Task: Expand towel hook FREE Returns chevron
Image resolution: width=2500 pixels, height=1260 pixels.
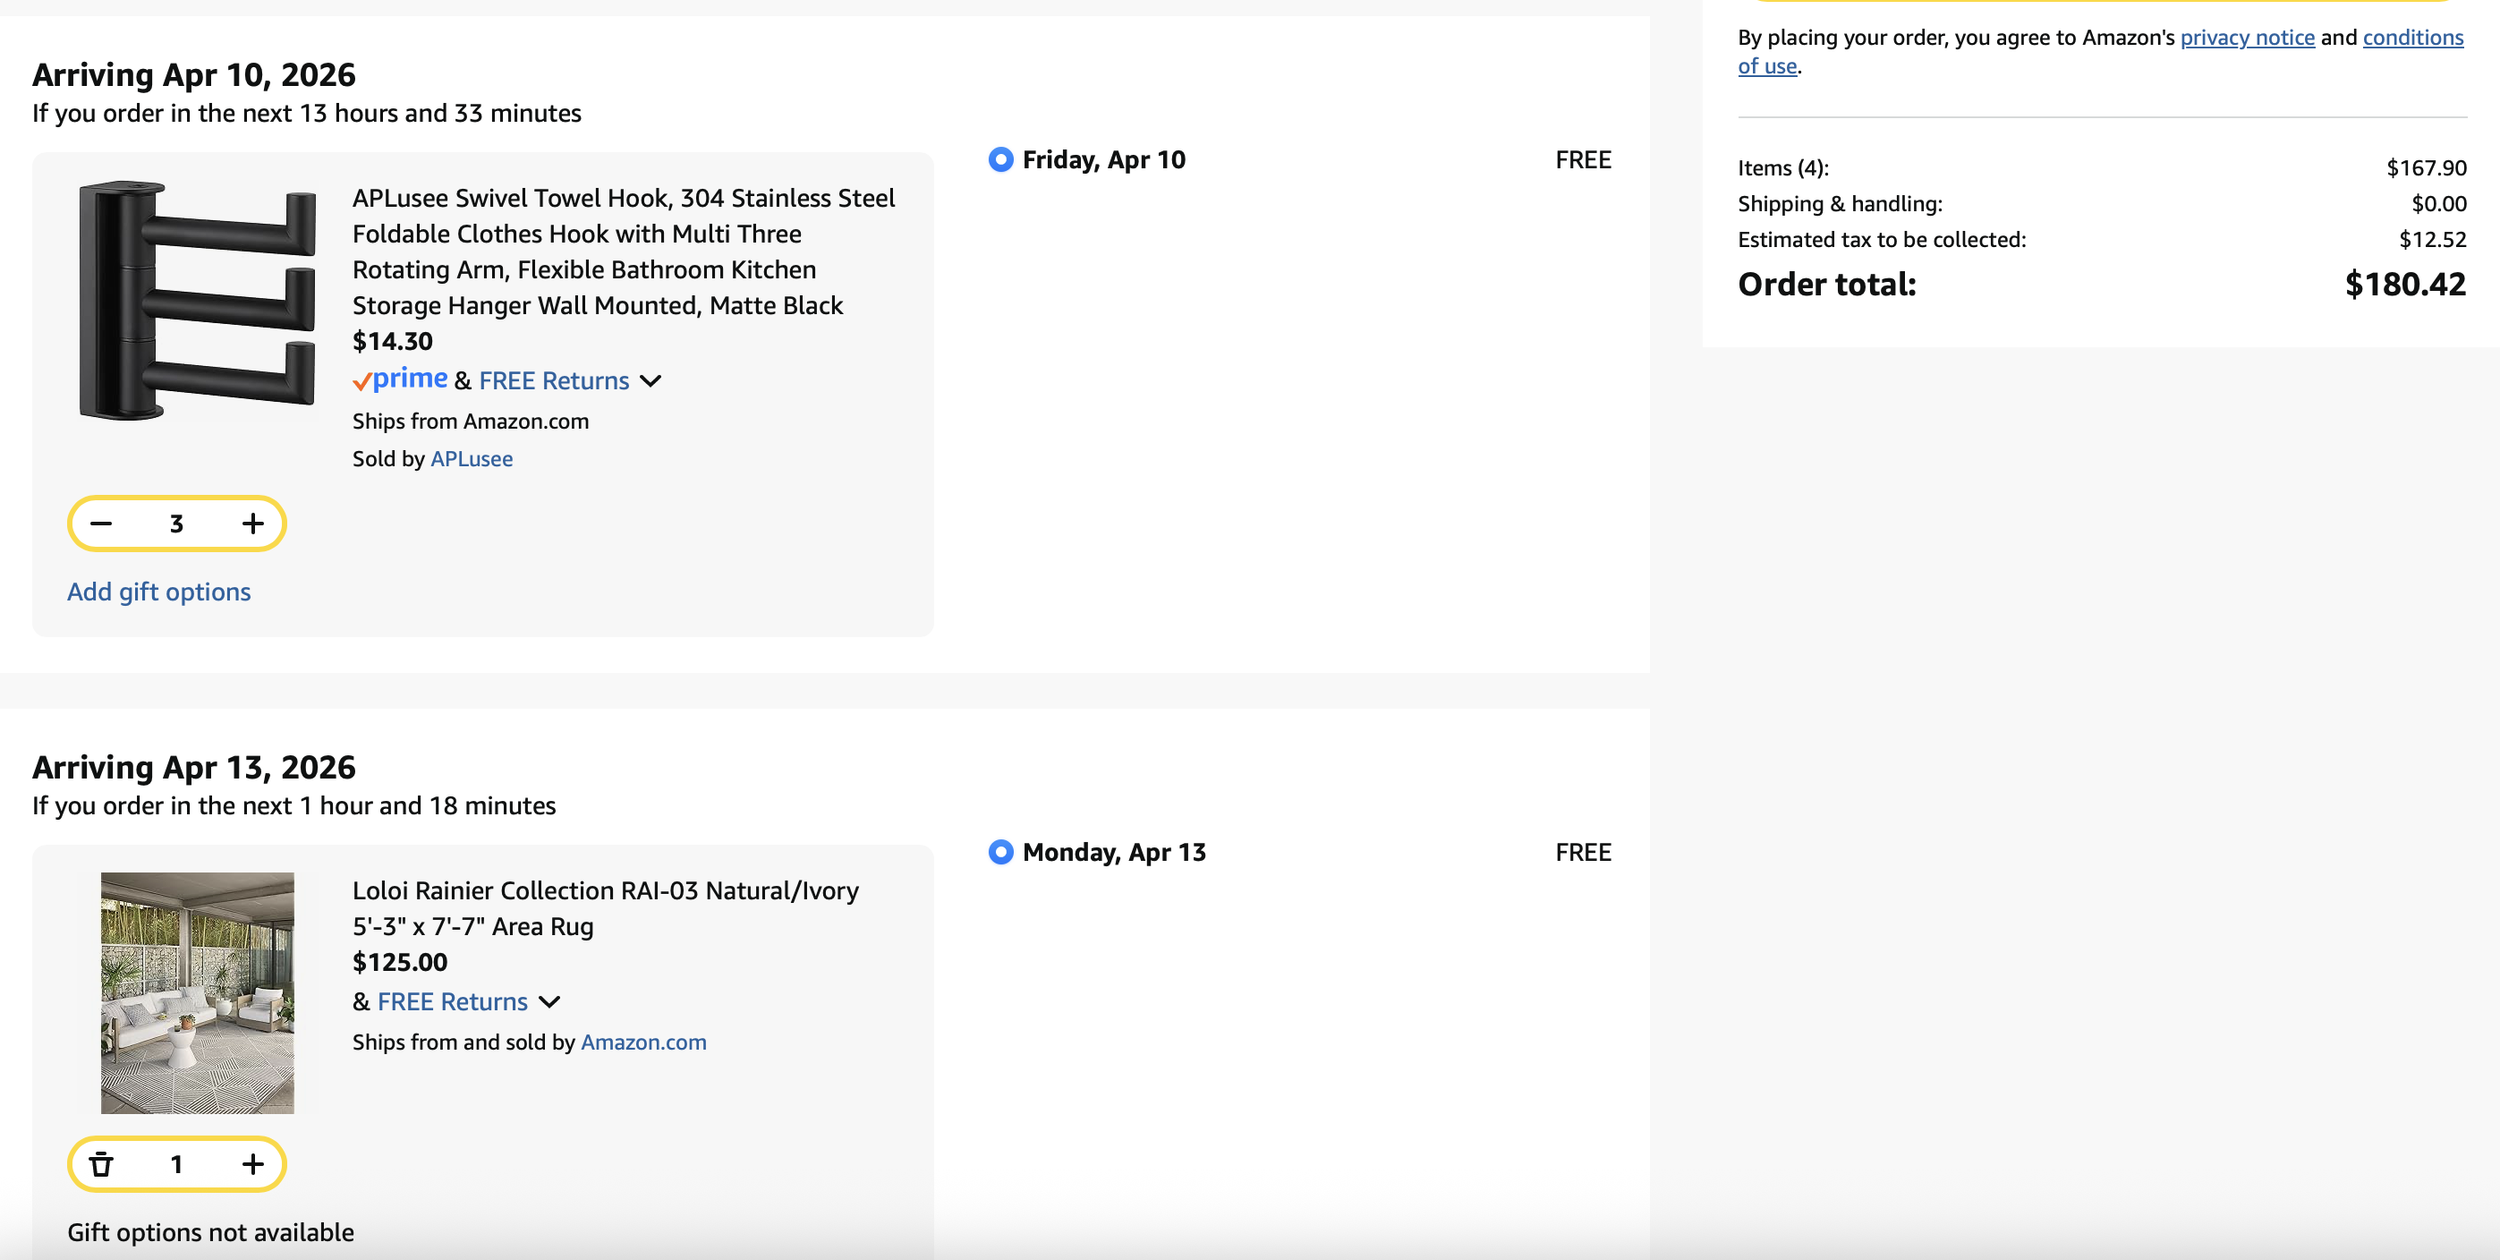Action: click(x=651, y=381)
